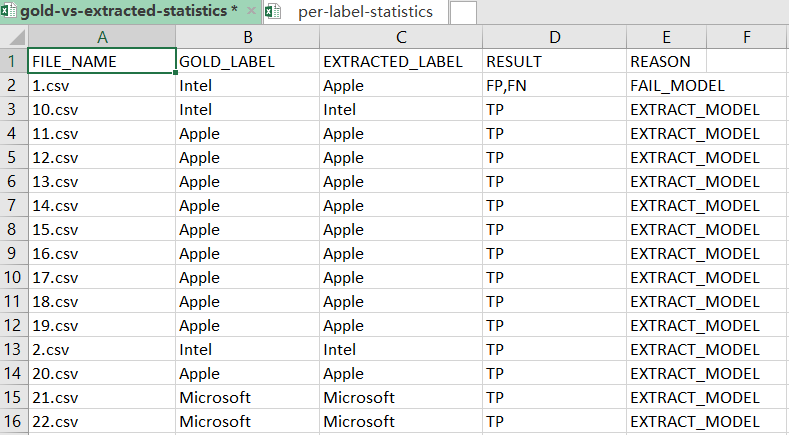Select the 11.csv cell

pos(102,133)
